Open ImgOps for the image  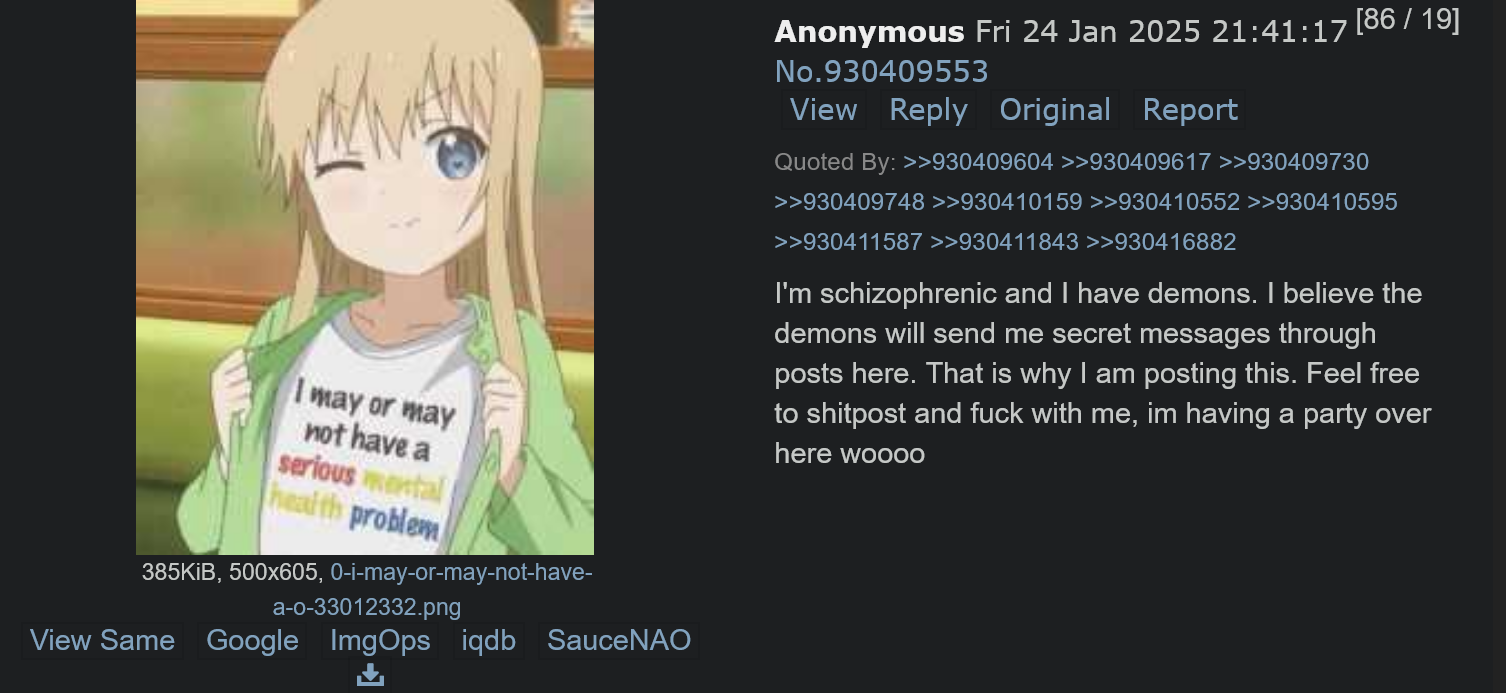point(380,640)
